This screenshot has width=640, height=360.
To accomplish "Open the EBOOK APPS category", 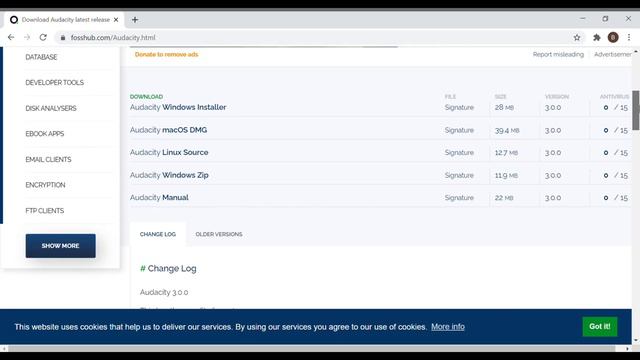I will [x=44, y=134].
